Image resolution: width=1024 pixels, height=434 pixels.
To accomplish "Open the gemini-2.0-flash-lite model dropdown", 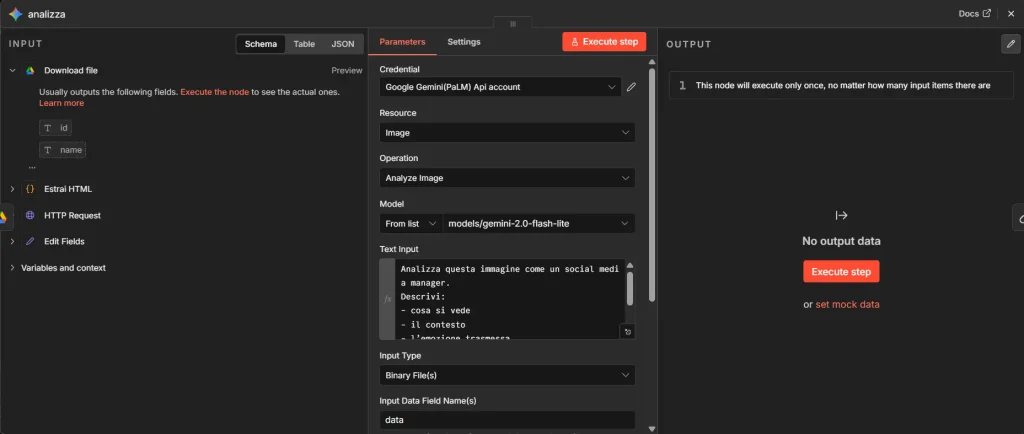I will pos(539,224).
